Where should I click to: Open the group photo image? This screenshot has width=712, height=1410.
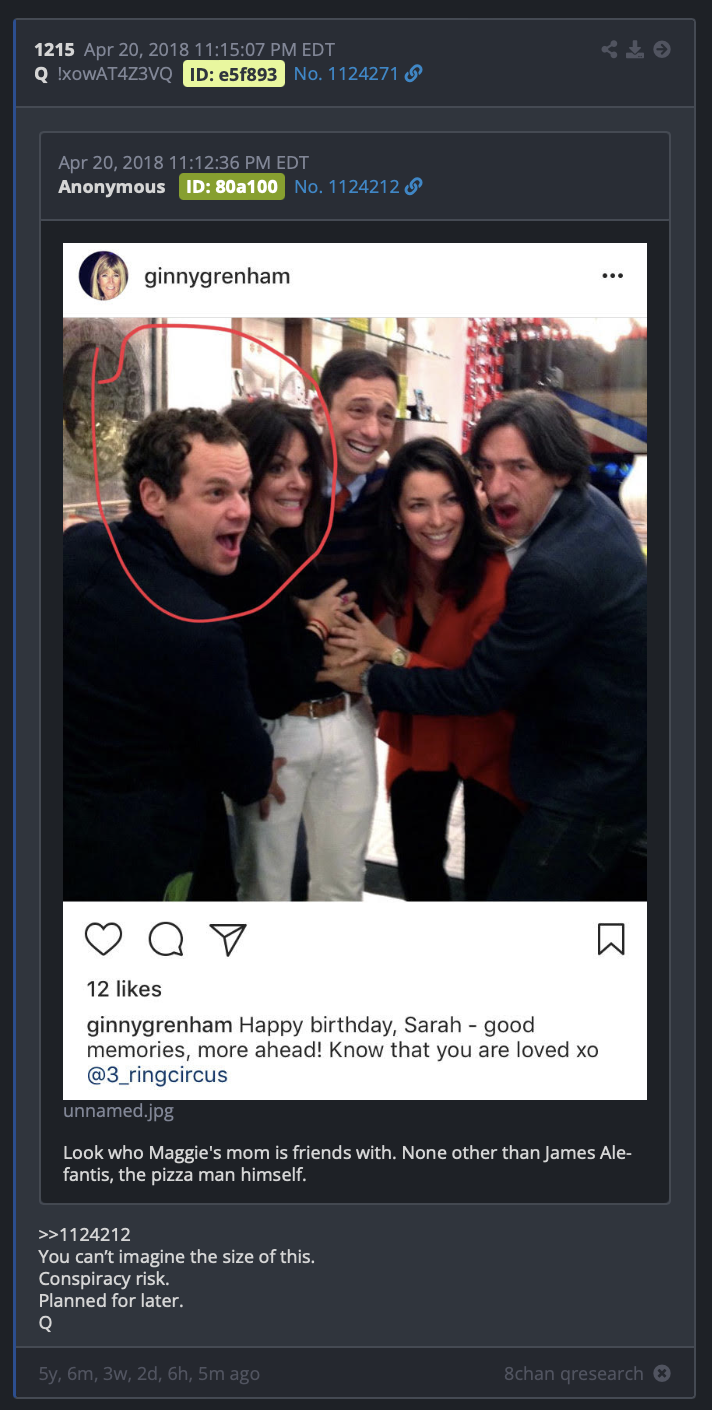[x=355, y=609]
